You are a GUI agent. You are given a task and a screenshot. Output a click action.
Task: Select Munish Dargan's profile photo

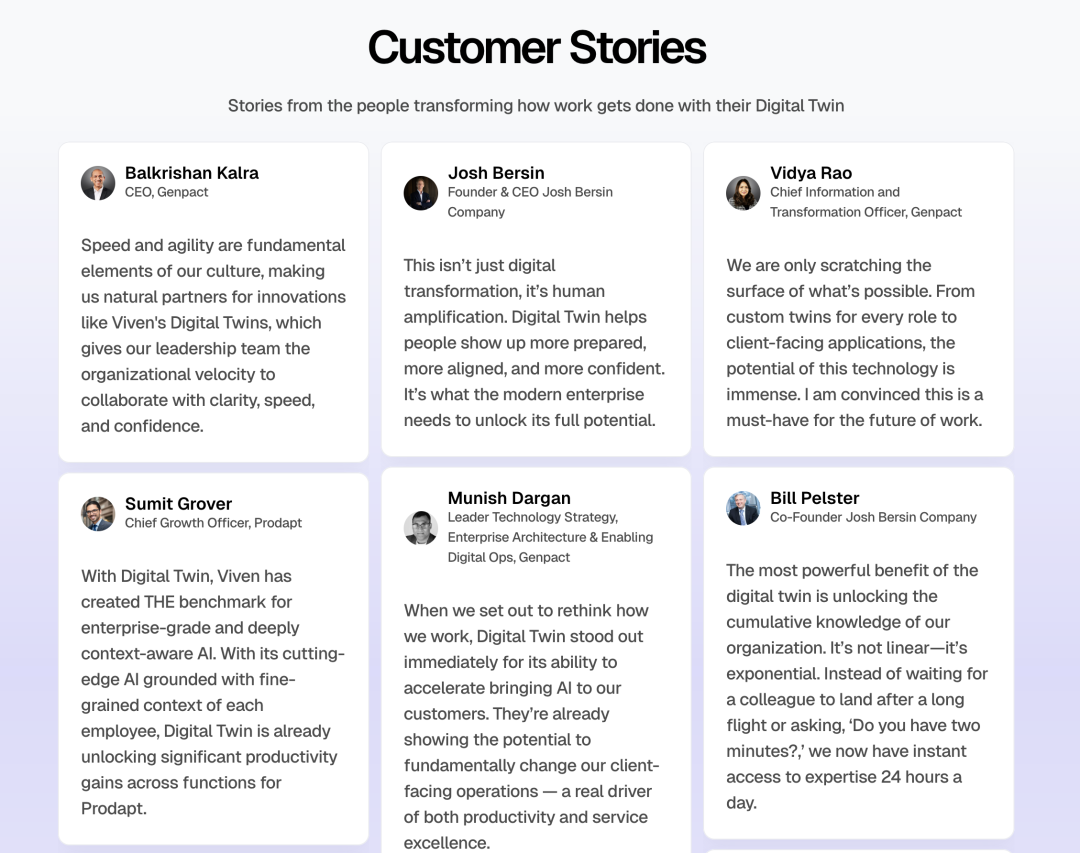tap(421, 528)
